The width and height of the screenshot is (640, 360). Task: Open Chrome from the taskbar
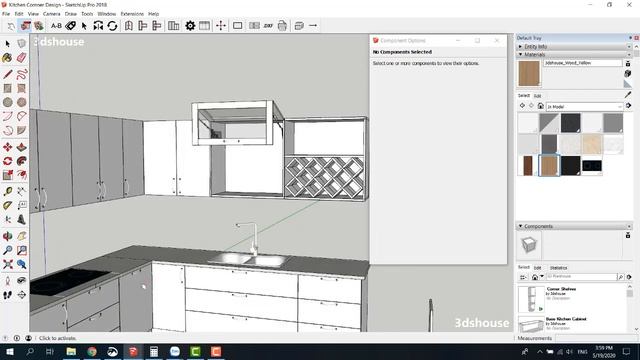tap(92, 351)
